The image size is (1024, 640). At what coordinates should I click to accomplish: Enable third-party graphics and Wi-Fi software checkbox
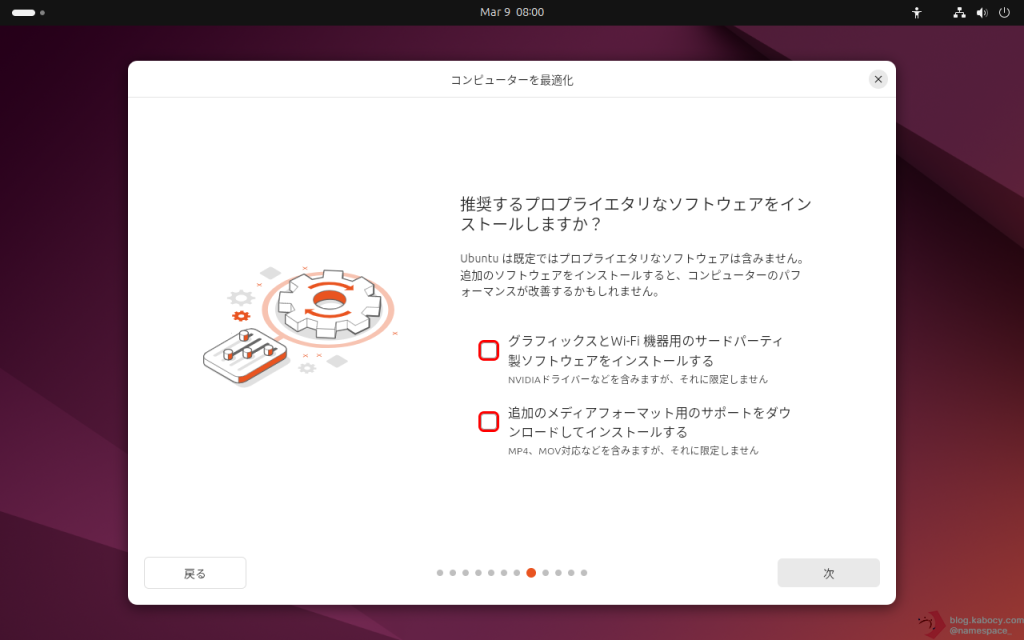pos(488,350)
